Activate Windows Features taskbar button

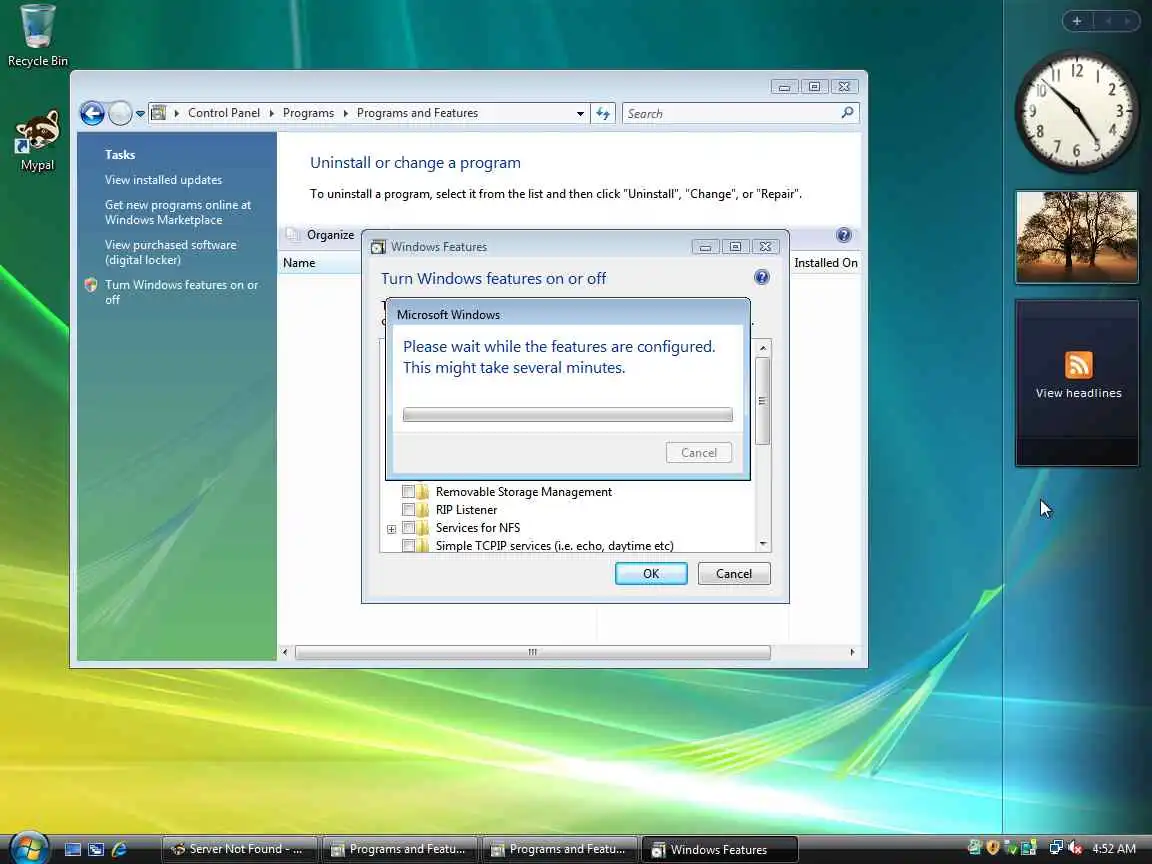[720, 849]
